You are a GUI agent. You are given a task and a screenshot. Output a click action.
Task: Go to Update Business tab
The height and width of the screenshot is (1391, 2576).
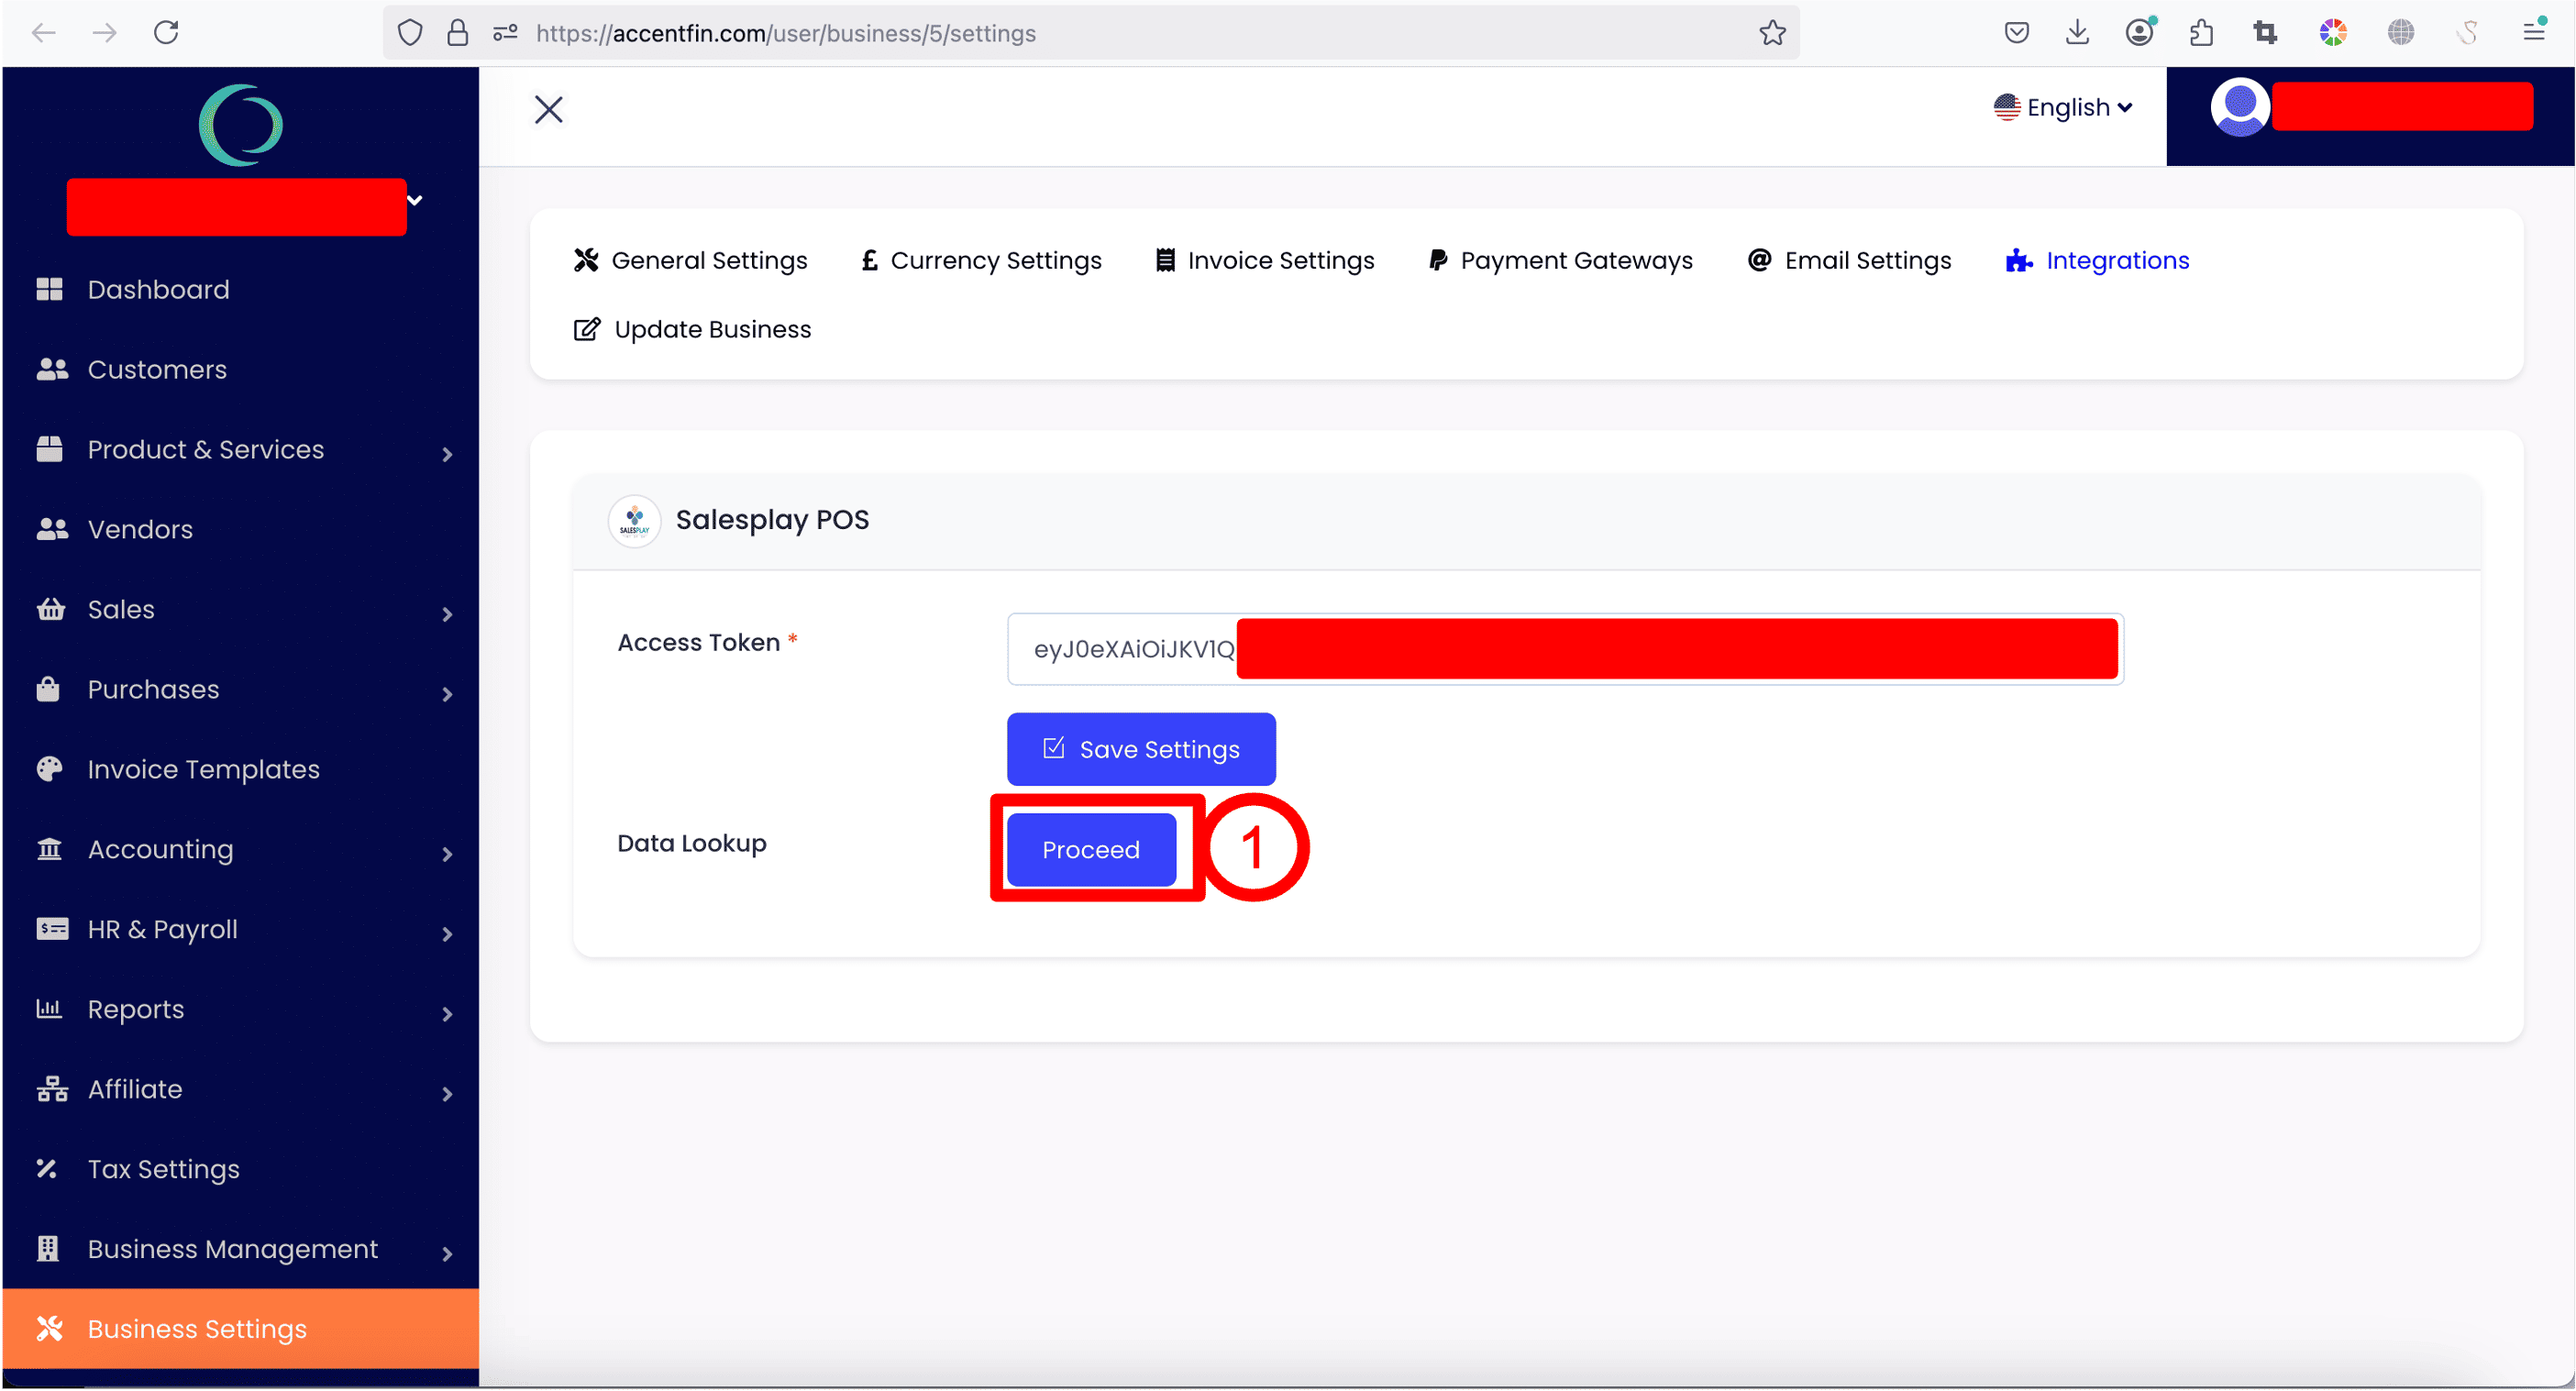pyautogui.click(x=693, y=329)
